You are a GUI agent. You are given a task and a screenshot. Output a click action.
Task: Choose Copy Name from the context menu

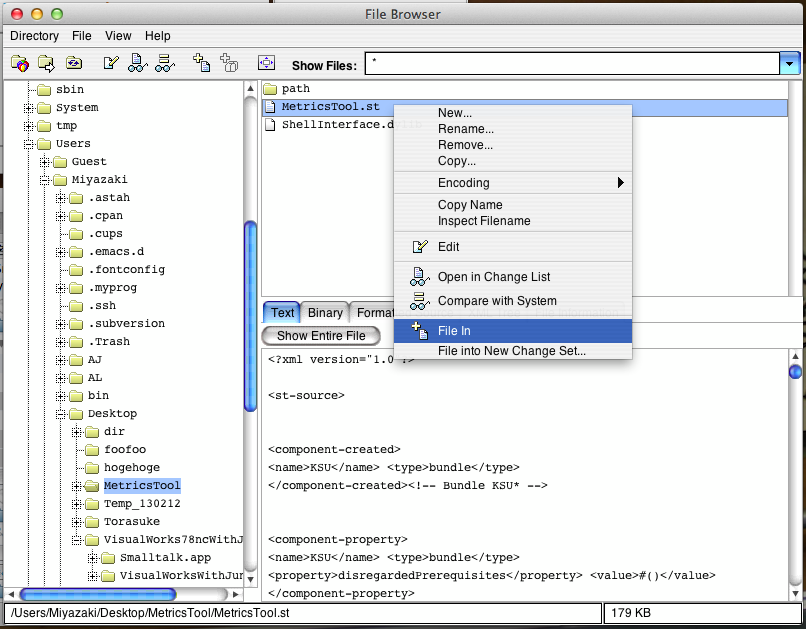[x=512, y=205]
